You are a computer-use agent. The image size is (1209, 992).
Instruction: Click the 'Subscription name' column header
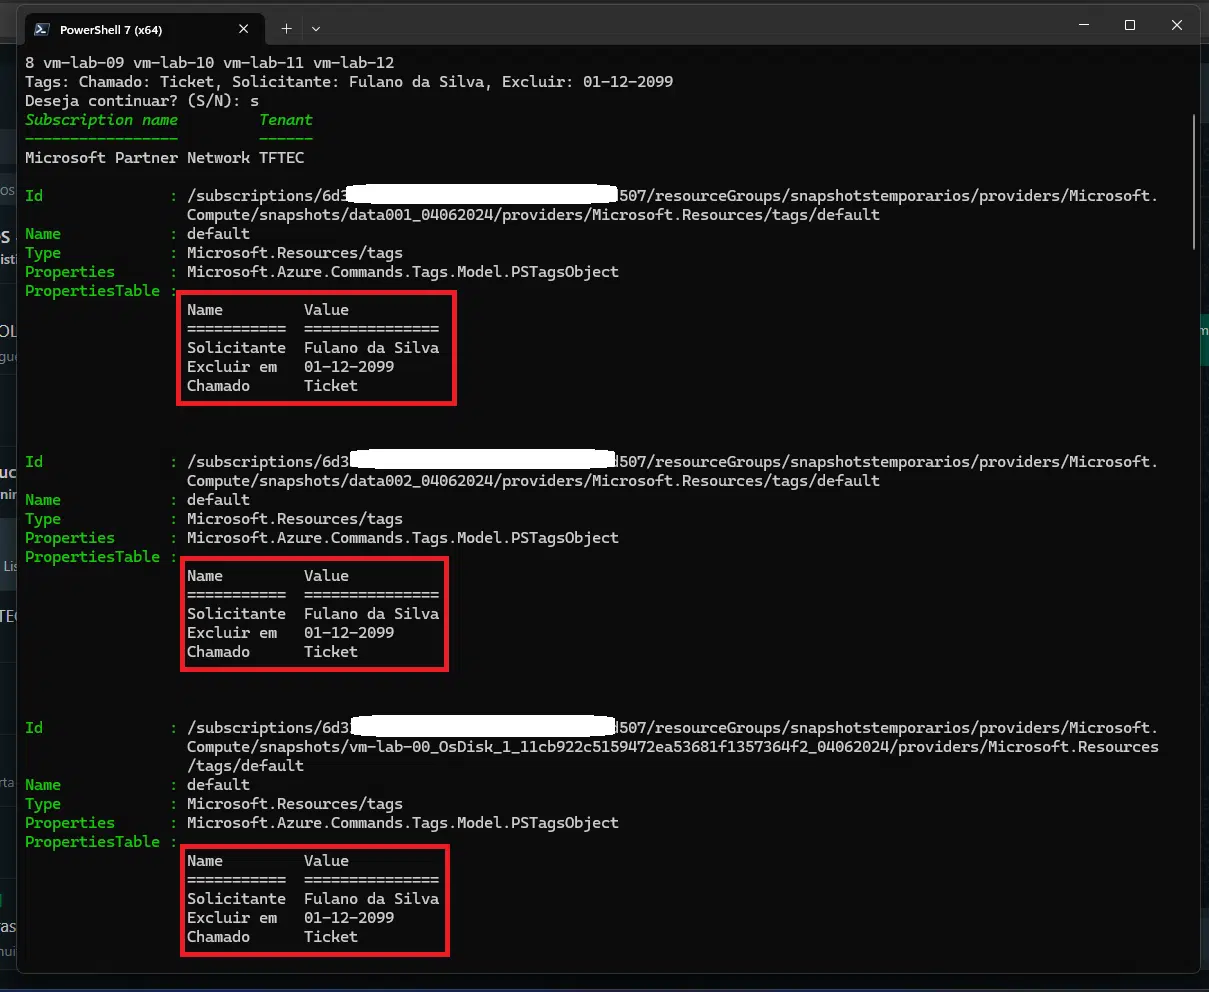[x=101, y=120]
